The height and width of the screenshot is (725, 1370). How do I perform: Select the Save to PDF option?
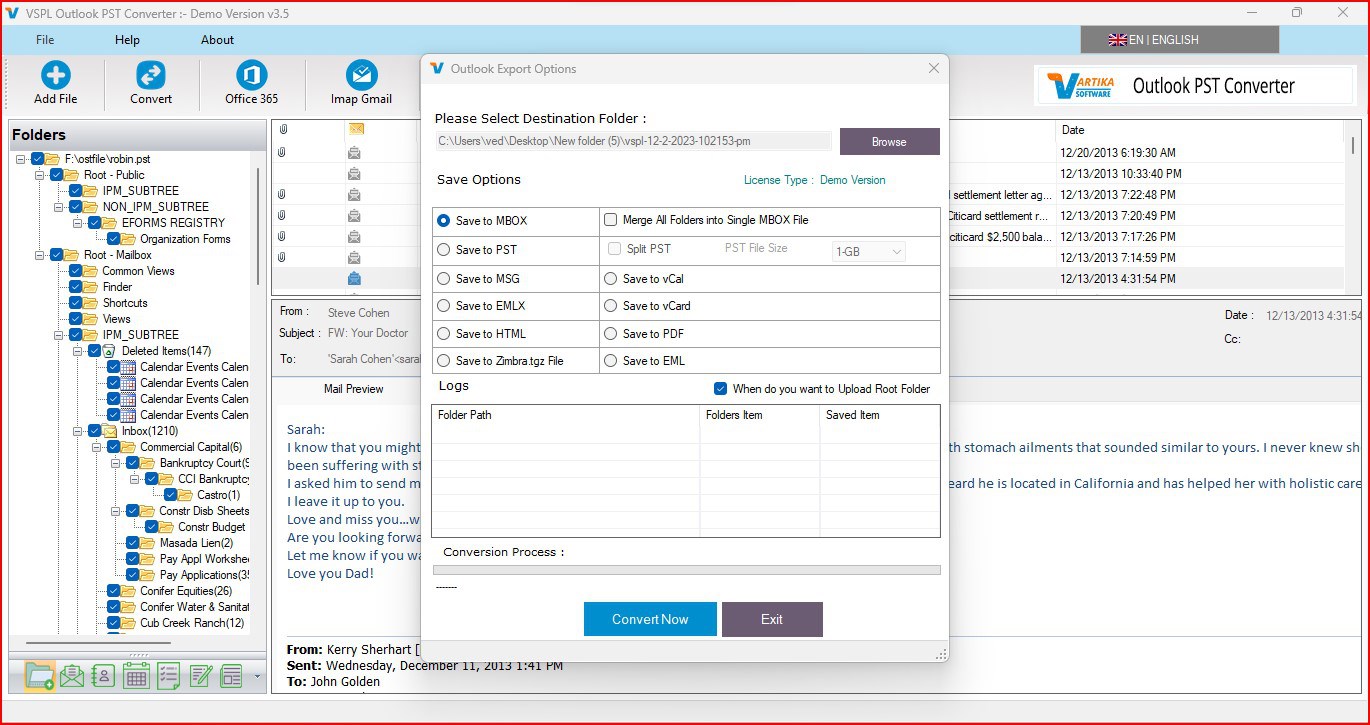pos(610,334)
